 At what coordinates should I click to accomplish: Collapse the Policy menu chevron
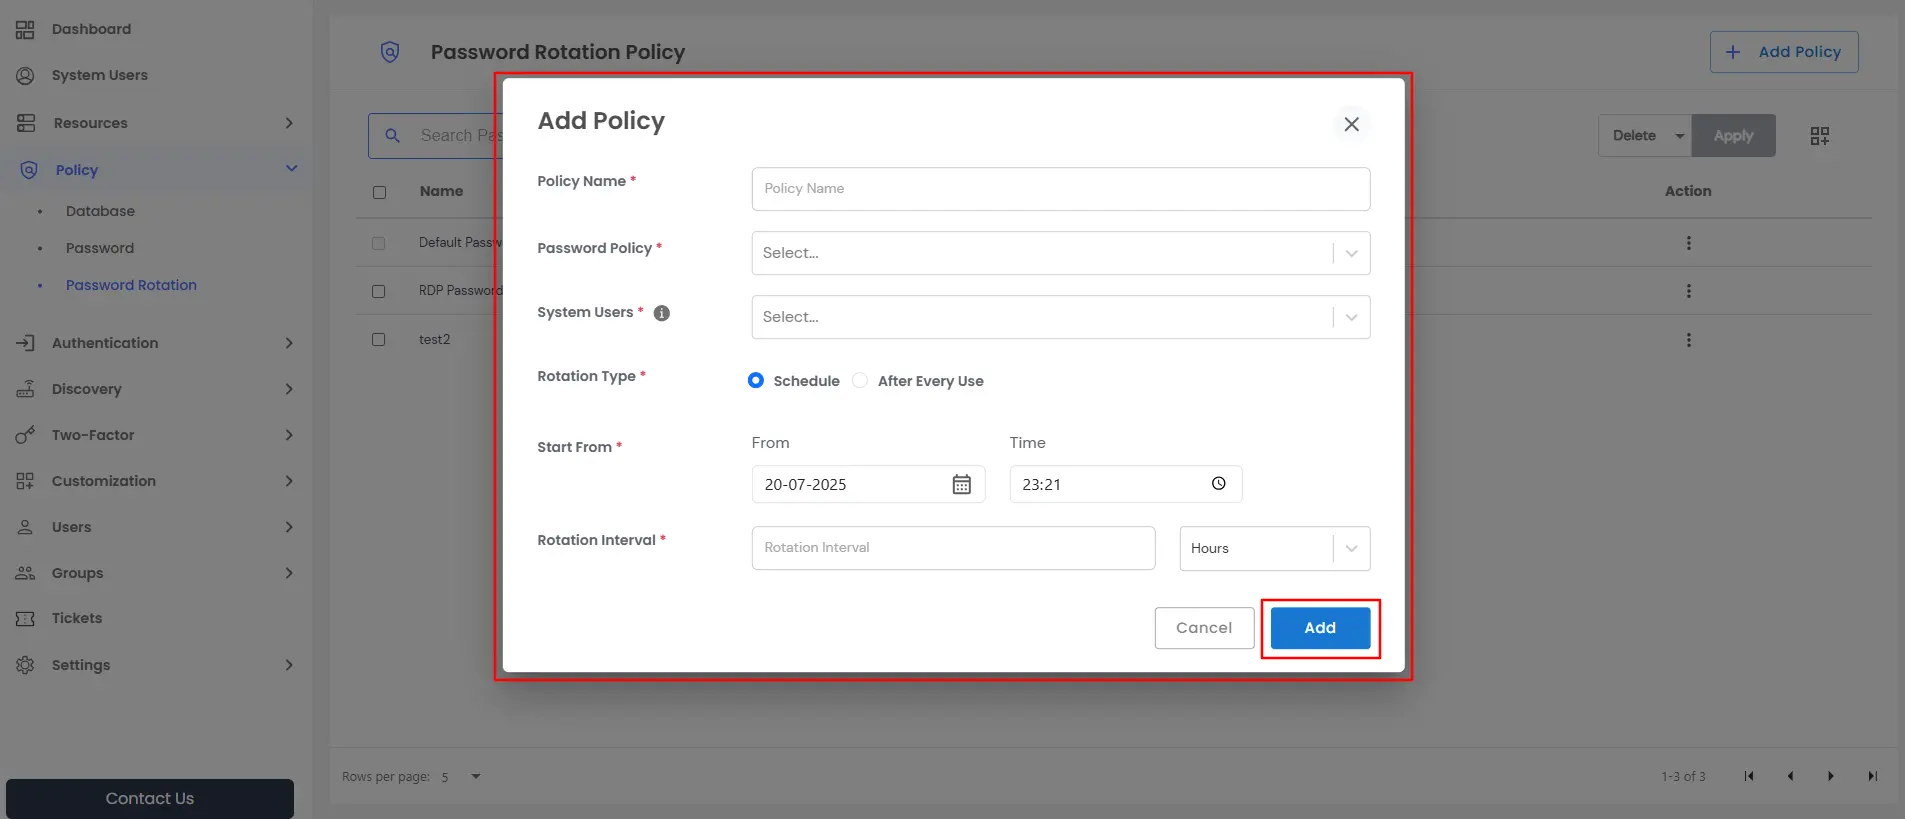(291, 168)
